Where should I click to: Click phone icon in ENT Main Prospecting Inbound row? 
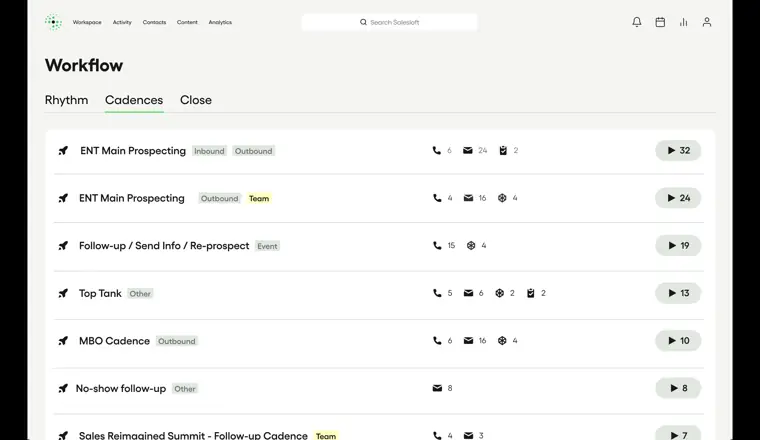pos(437,151)
